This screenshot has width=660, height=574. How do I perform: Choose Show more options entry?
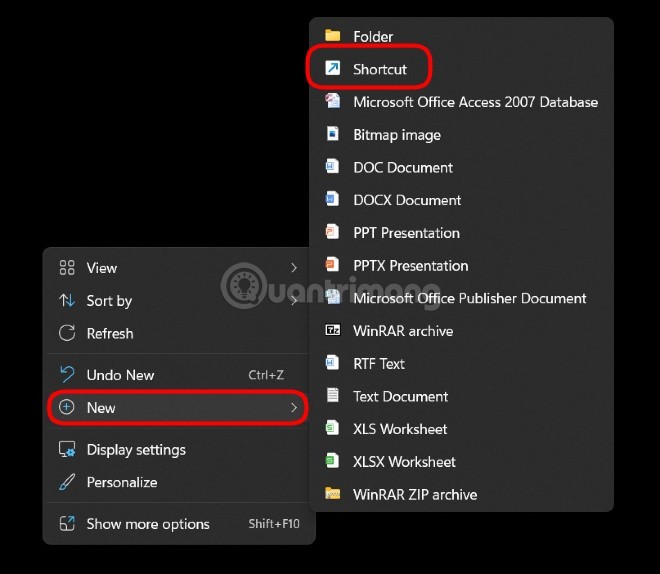coord(148,524)
